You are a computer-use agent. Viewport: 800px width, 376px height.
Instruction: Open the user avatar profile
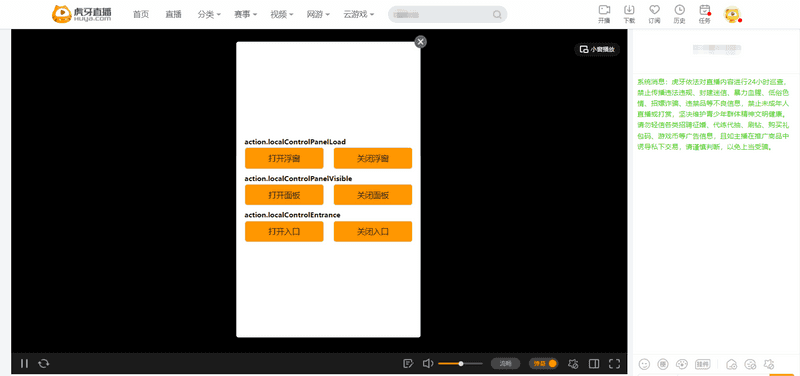point(732,14)
